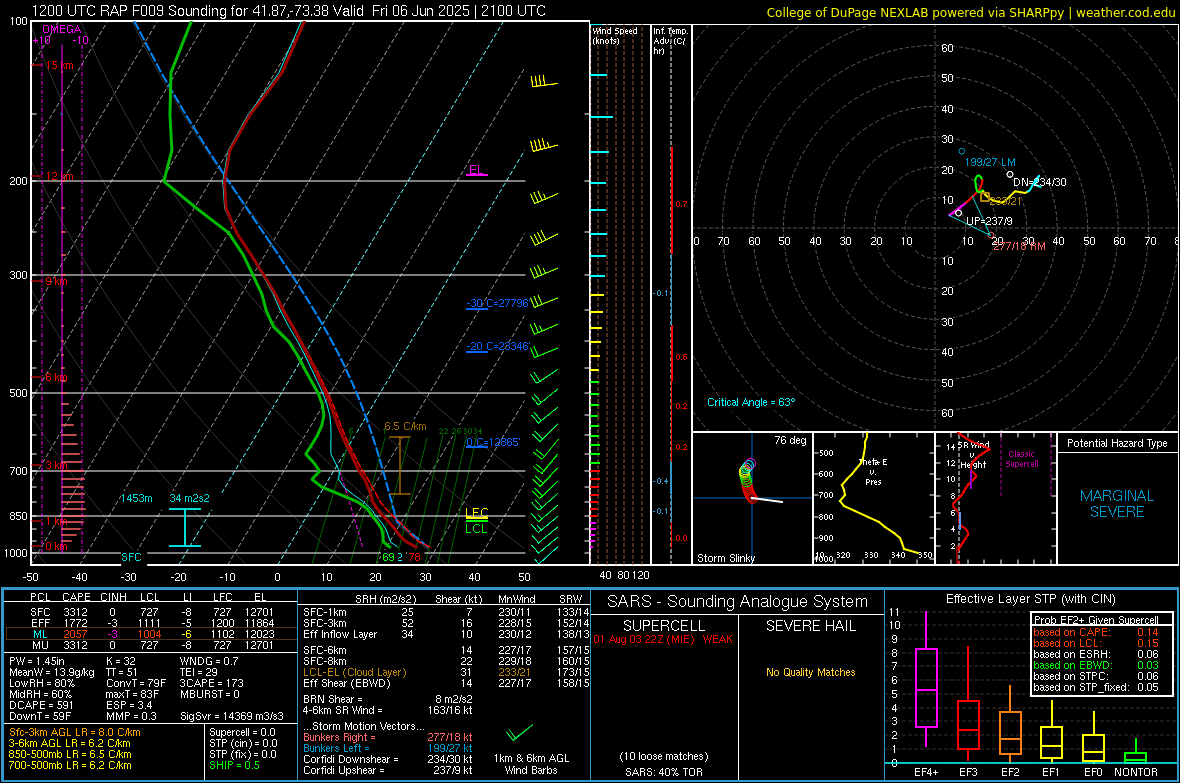Click the Potential Hazard Type header

pos(1117,443)
